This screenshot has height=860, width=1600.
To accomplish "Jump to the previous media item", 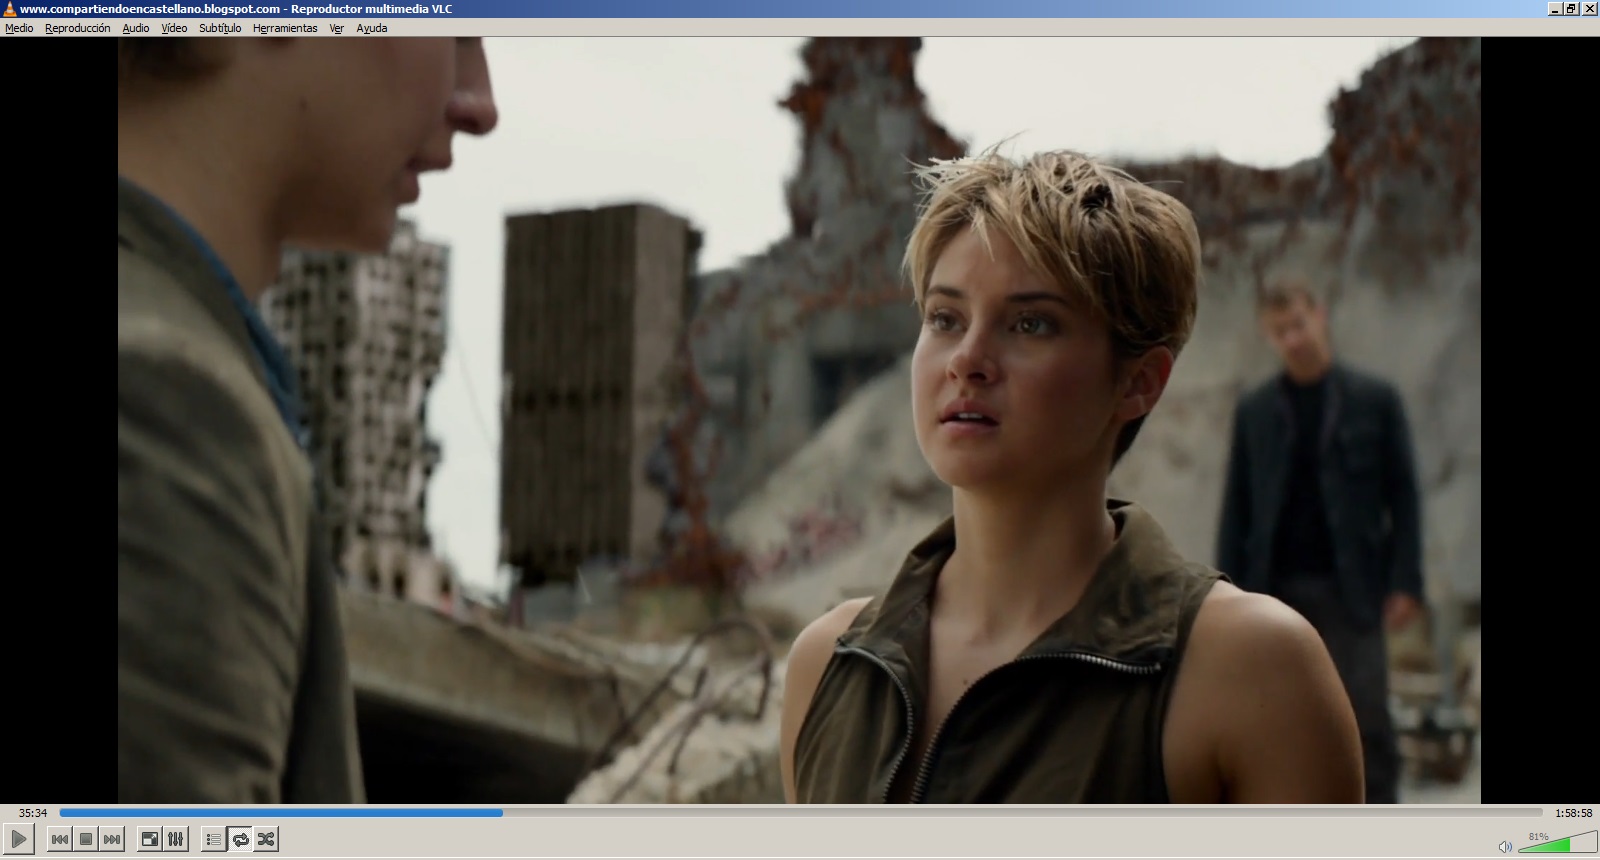I will point(60,839).
